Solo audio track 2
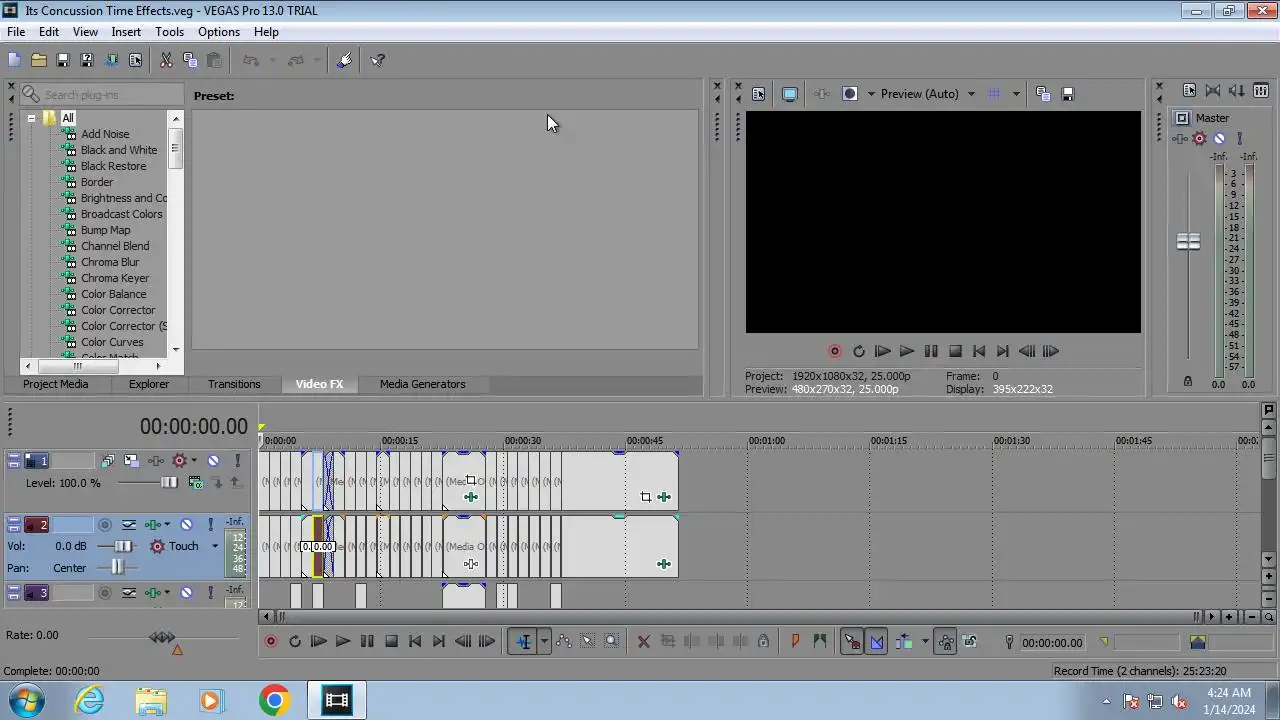This screenshot has height=720, width=1280. click(210, 525)
